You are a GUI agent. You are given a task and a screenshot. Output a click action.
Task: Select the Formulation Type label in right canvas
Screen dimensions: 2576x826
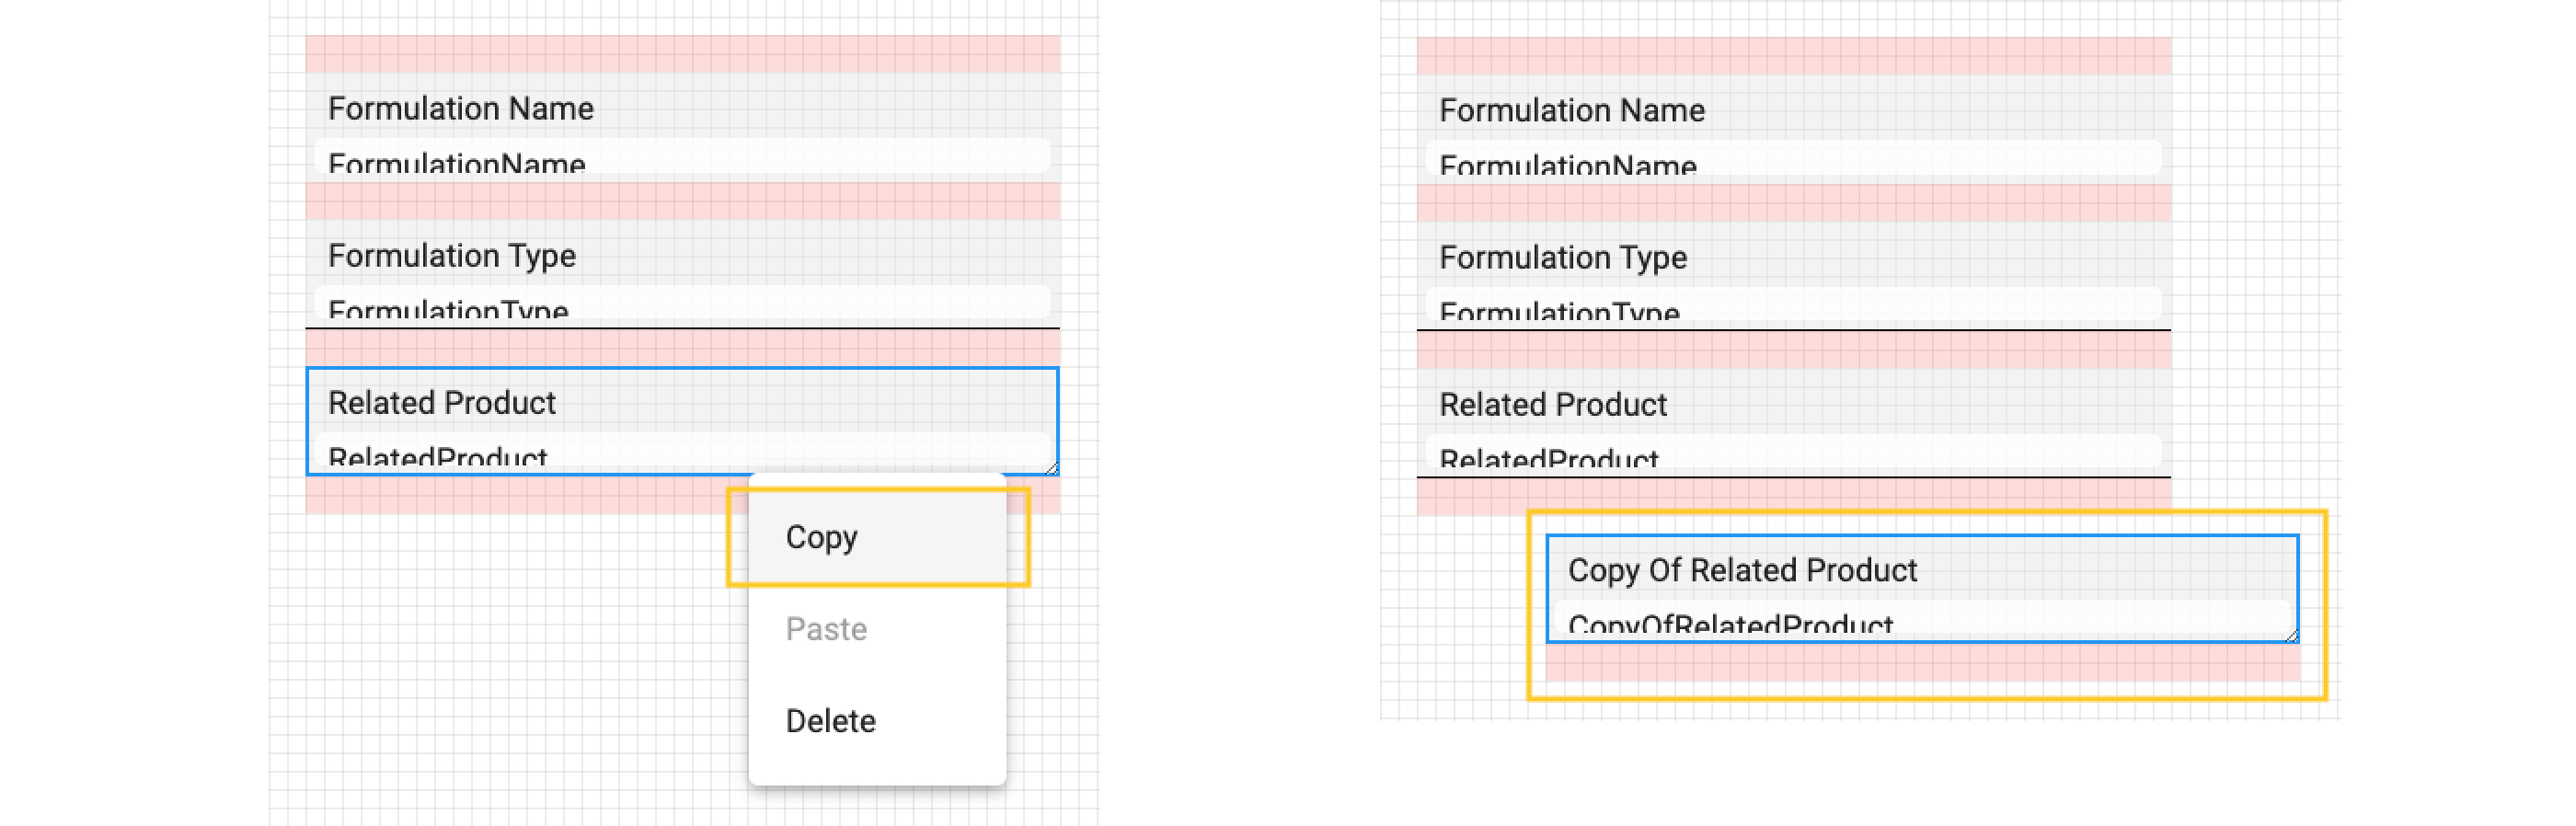tap(1563, 257)
